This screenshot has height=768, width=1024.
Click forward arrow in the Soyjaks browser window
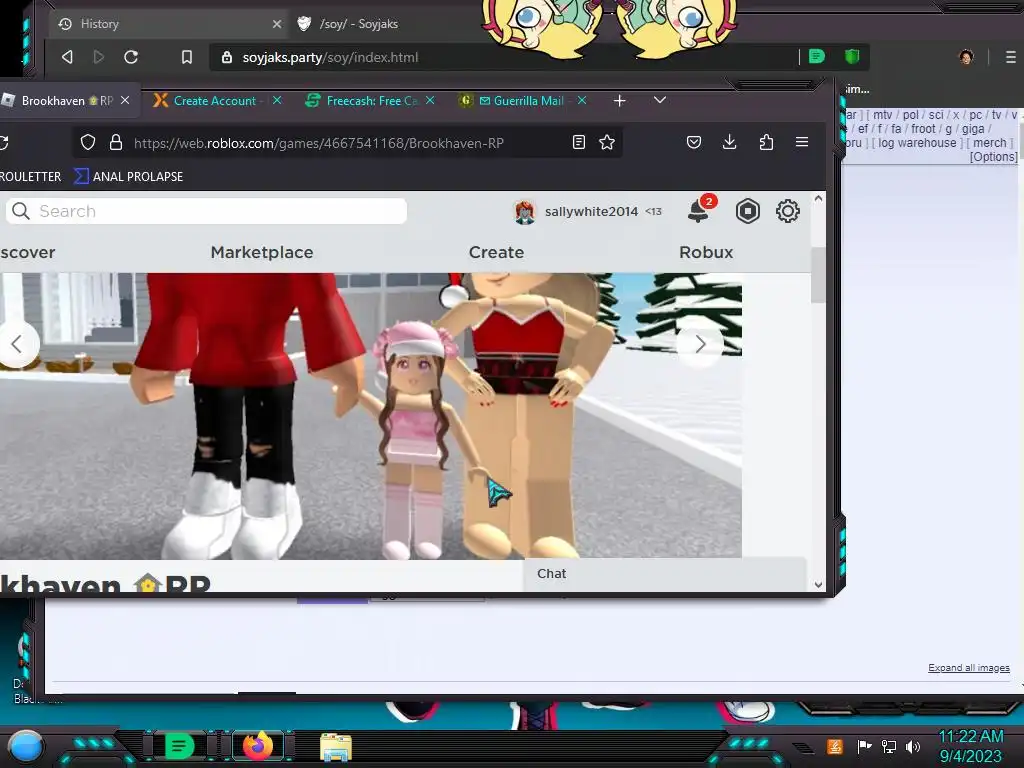pos(99,57)
